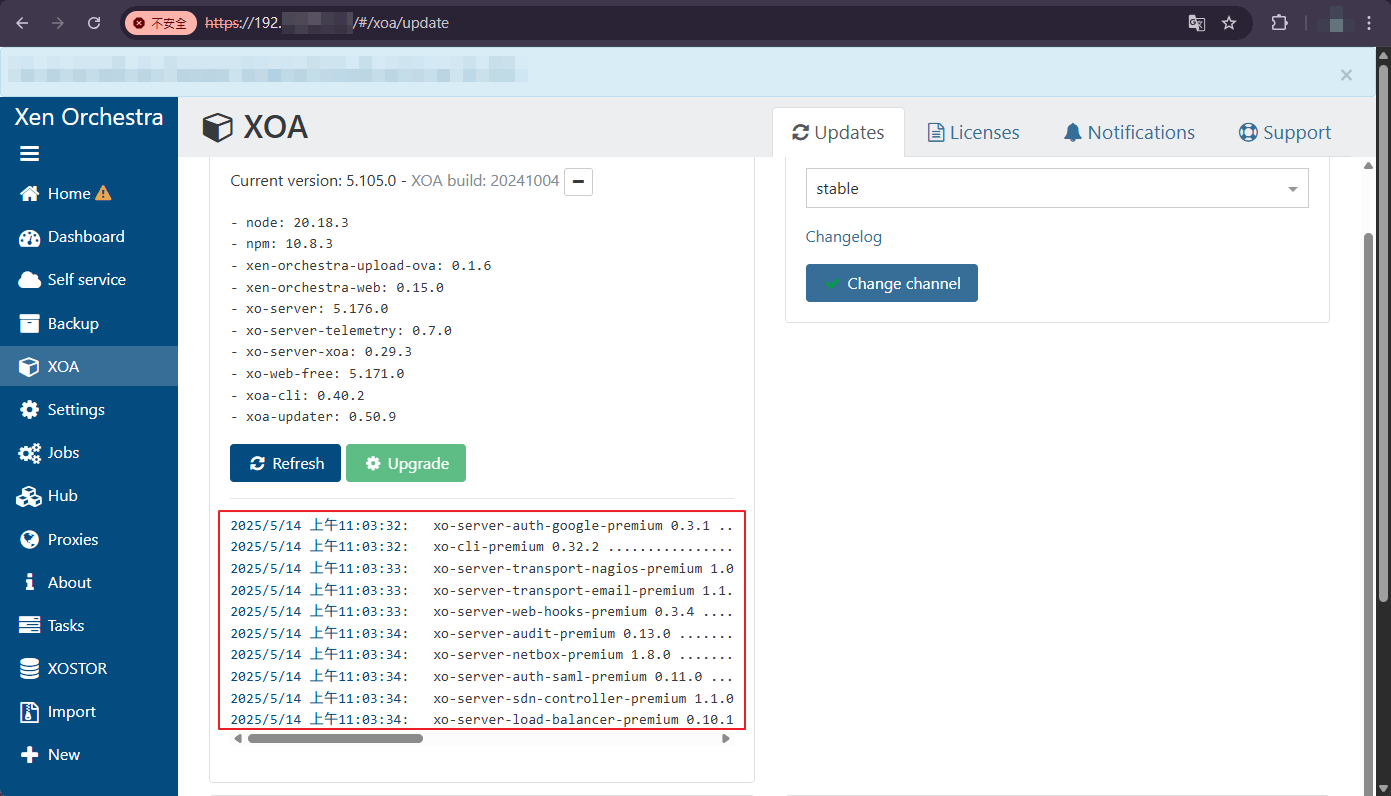Click the warning triangle next to Home
This screenshot has height=796, width=1391.
[x=103, y=194]
